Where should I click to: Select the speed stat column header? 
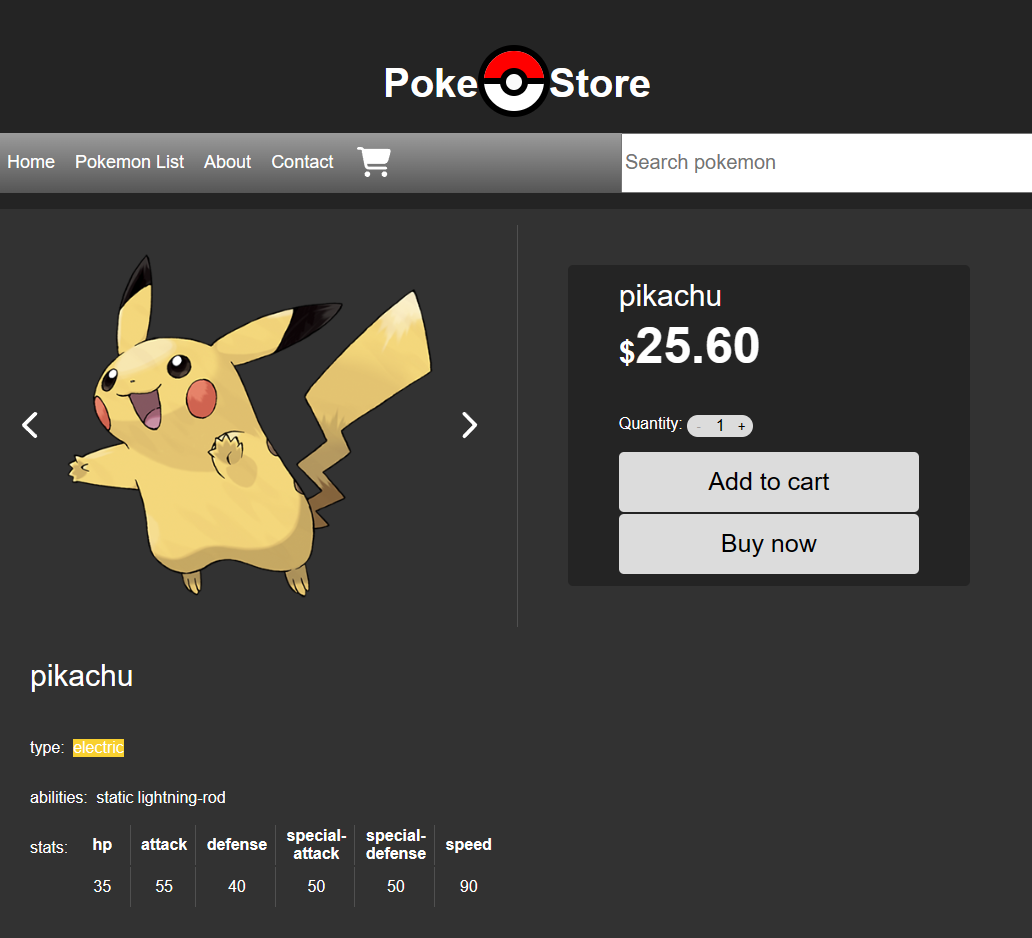point(469,845)
